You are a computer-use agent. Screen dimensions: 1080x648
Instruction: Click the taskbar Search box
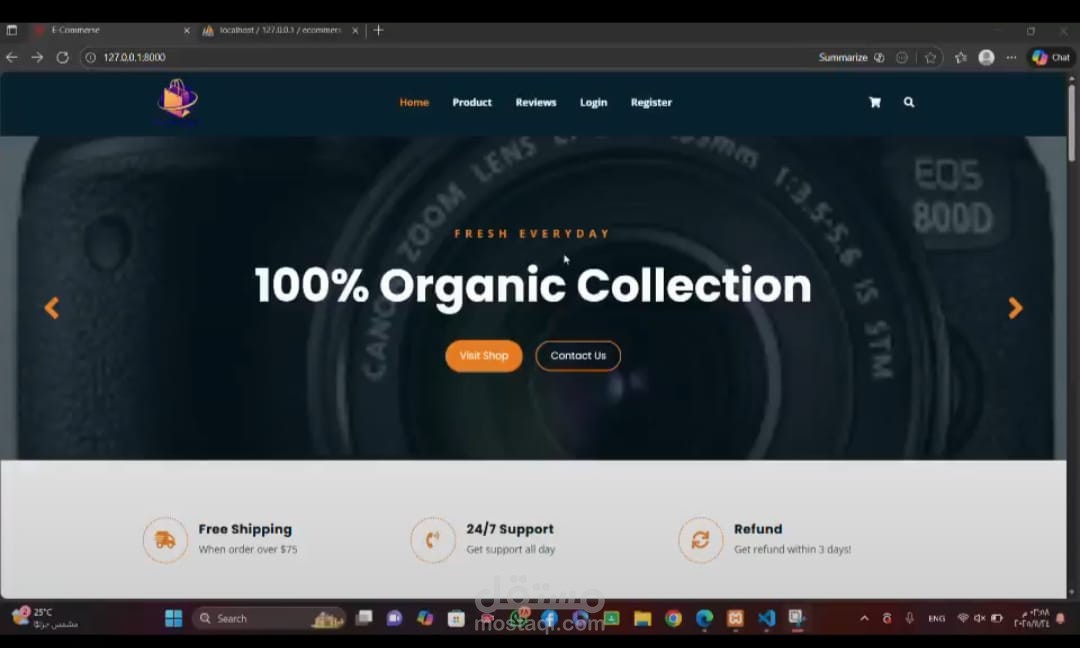coord(269,618)
